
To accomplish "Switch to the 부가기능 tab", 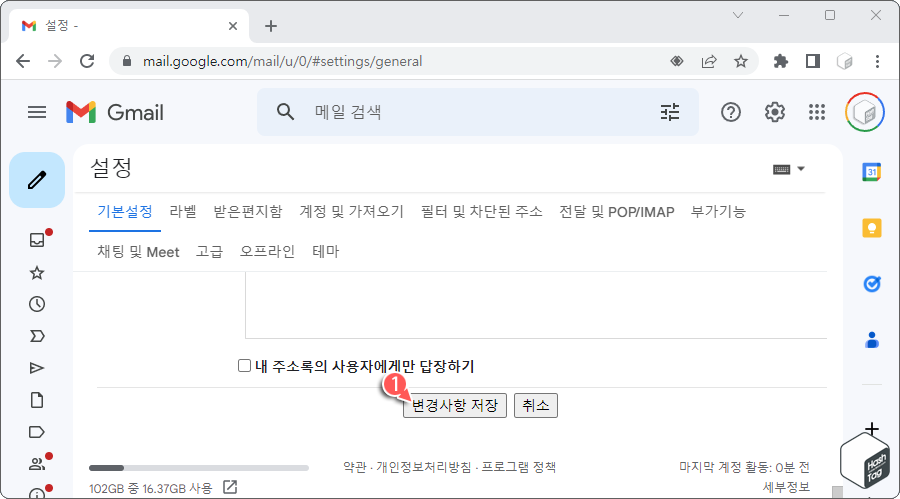I will (718, 212).
